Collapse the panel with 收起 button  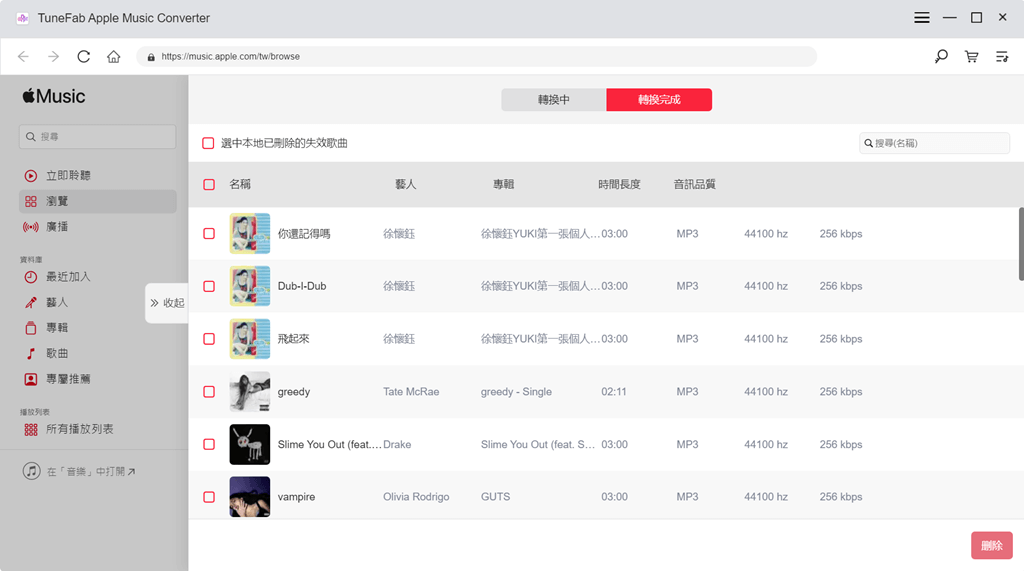click(x=167, y=303)
